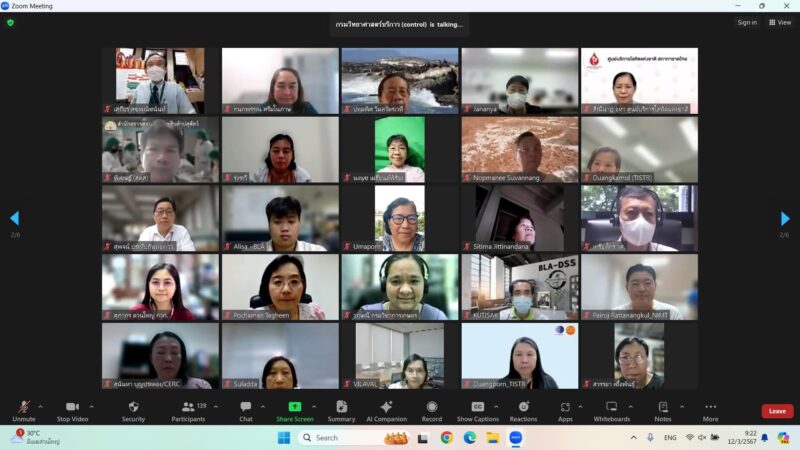Select VILAVAL's video tile
Screen dimensions: 800x450
tap(400, 356)
